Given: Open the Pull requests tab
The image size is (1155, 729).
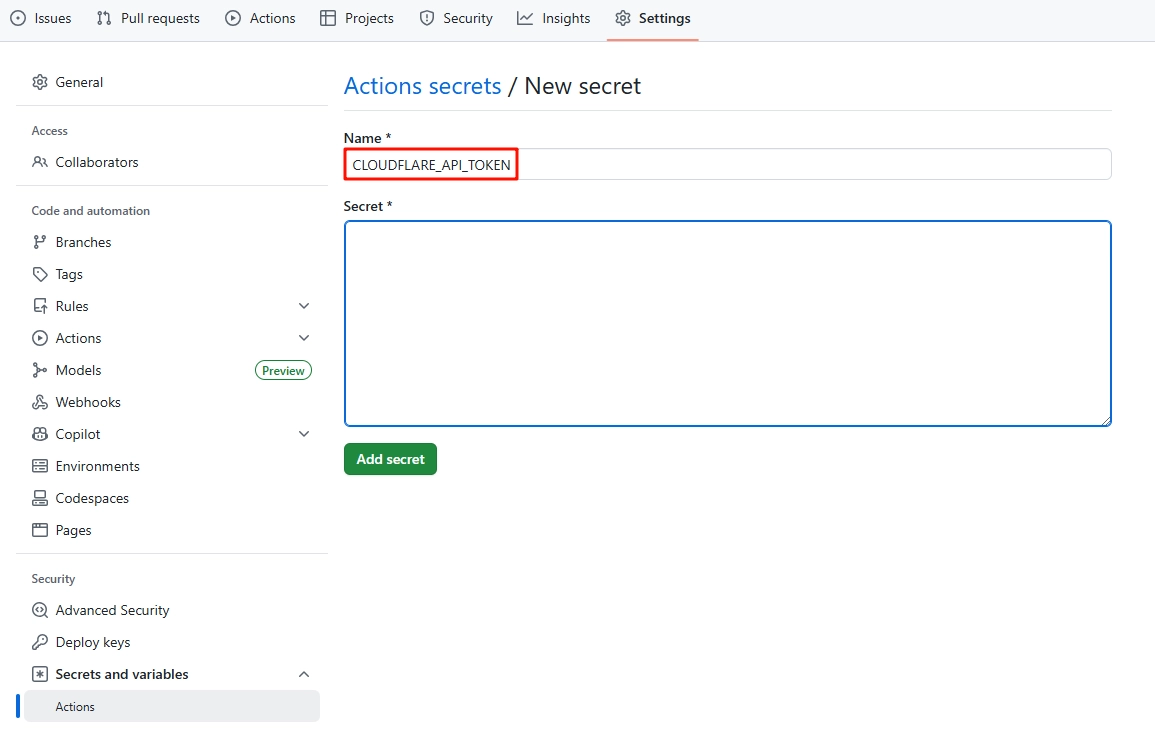Looking at the screenshot, I should pos(147,18).
